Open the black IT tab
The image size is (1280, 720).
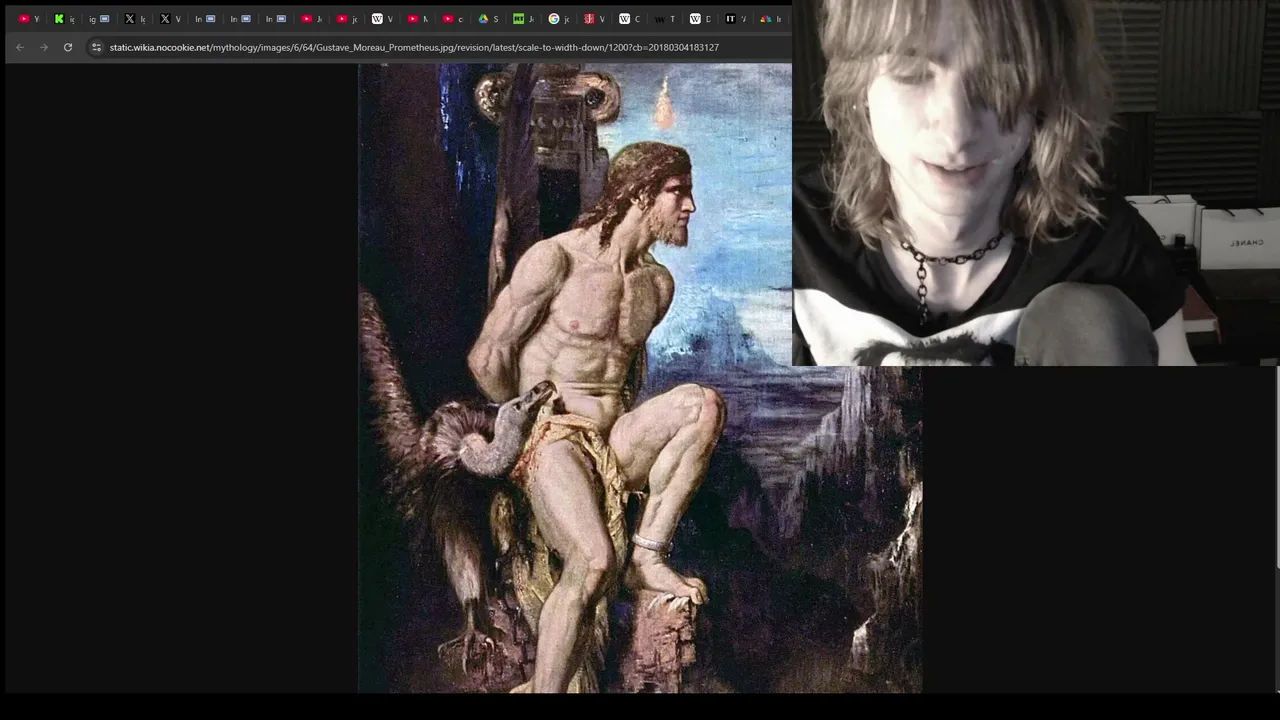(x=735, y=19)
